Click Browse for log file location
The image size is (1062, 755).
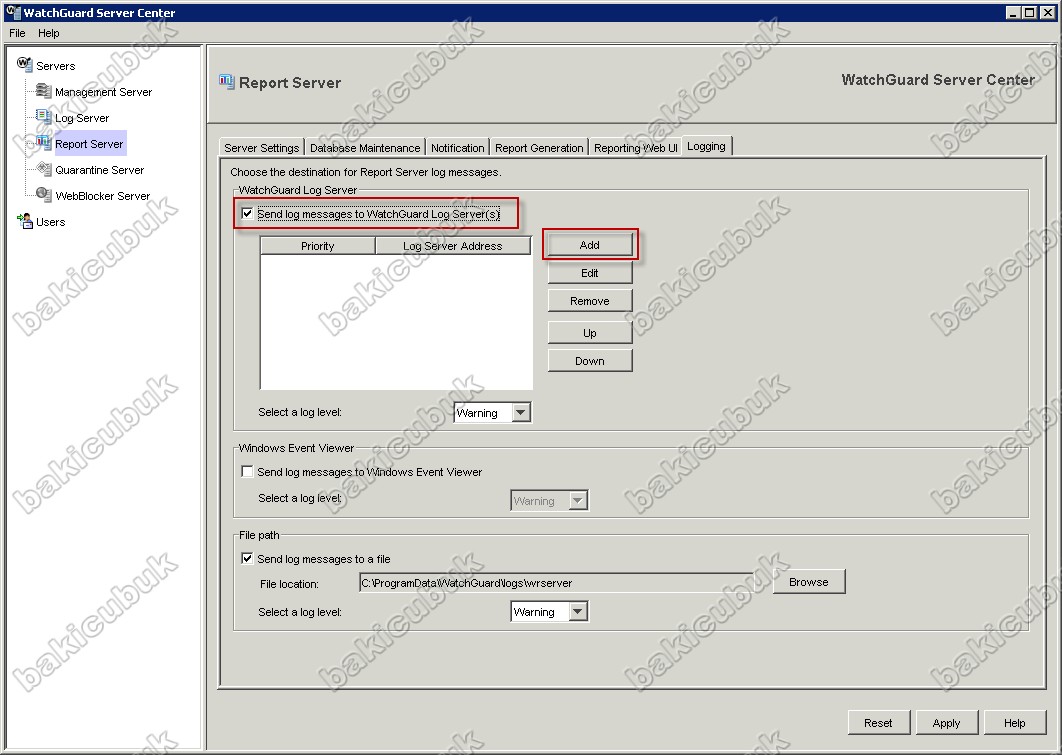(x=809, y=582)
